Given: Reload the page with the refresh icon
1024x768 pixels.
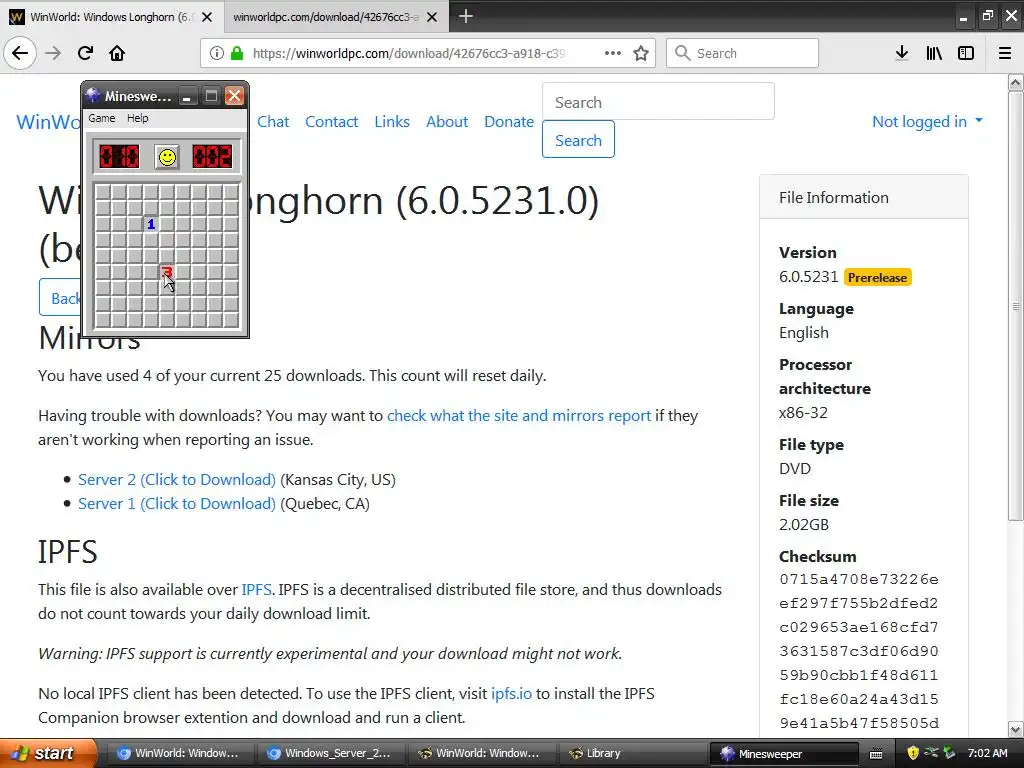Looking at the screenshot, I should pyautogui.click(x=85, y=54).
